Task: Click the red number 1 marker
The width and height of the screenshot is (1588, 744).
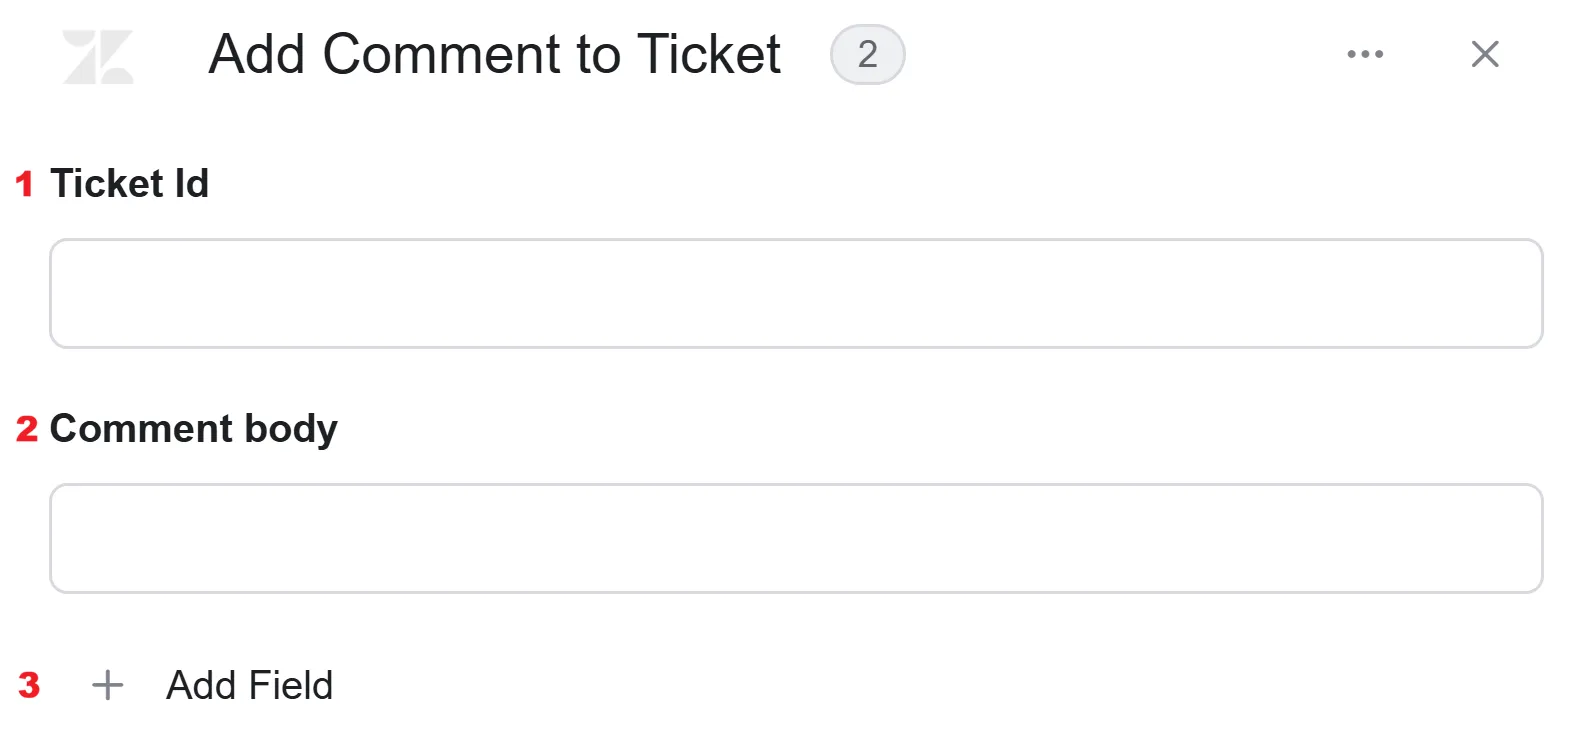Action: point(25,184)
